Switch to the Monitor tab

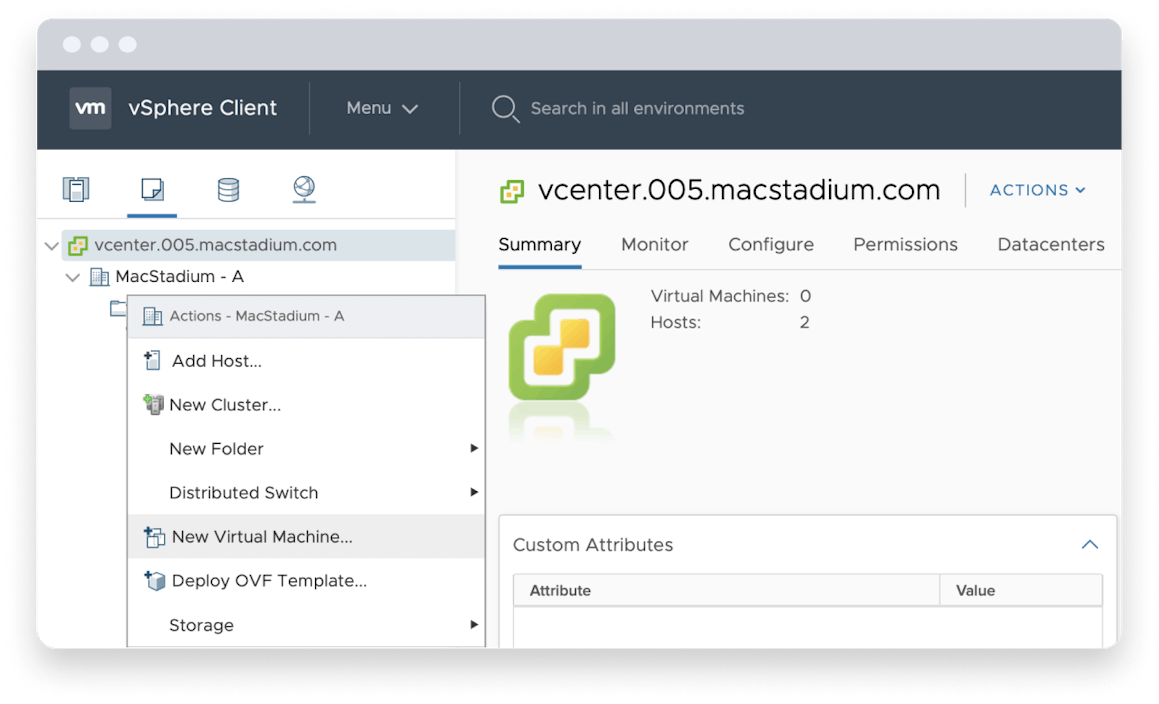[x=655, y=245]
